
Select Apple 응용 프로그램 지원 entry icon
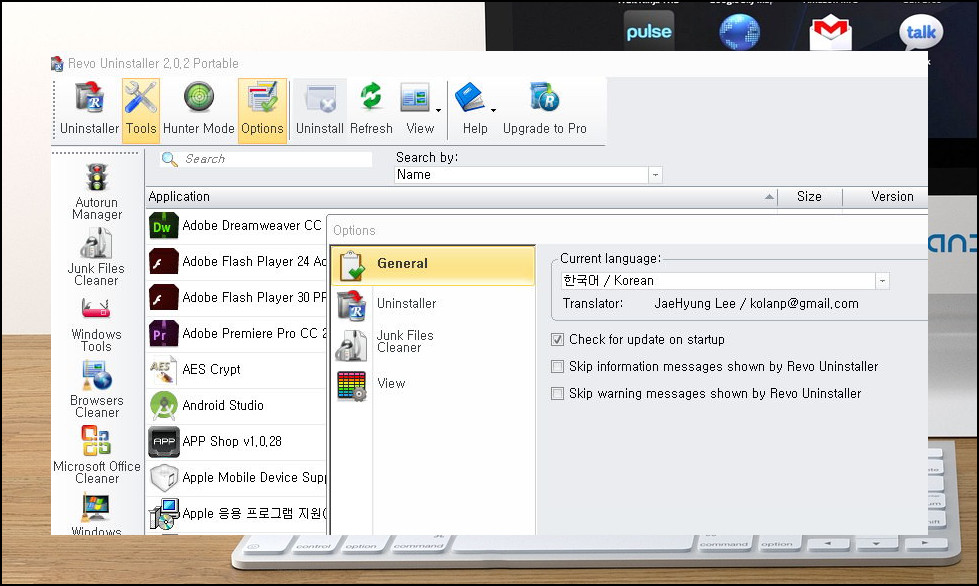[x=164, y=514]
